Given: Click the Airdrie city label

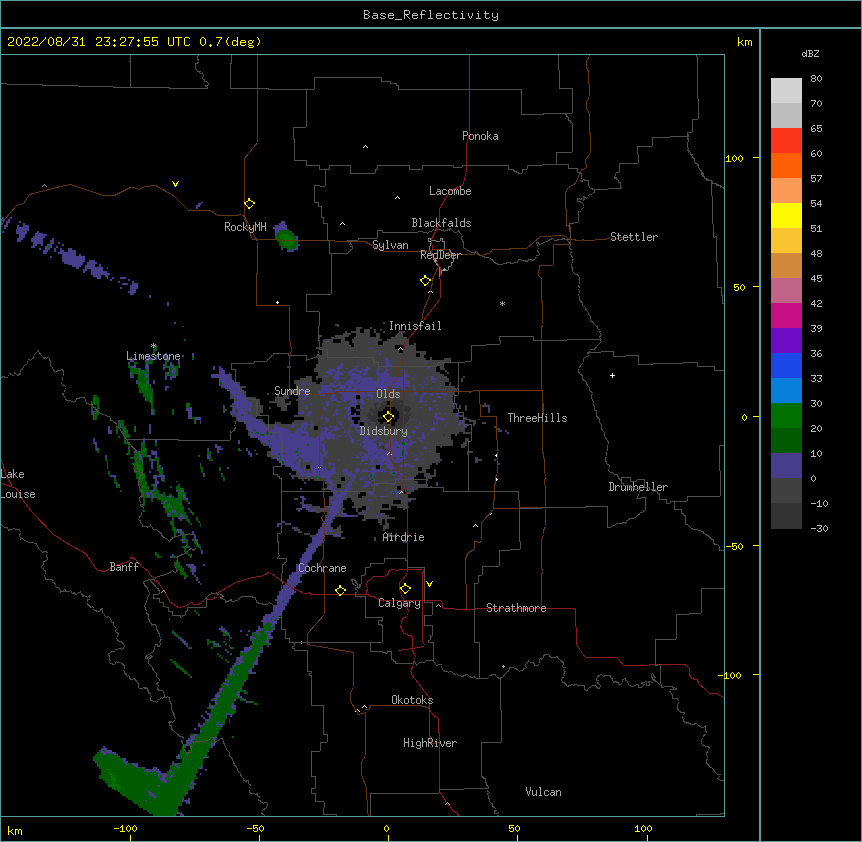Looking at the screenshot, I should tap(404, 537).
